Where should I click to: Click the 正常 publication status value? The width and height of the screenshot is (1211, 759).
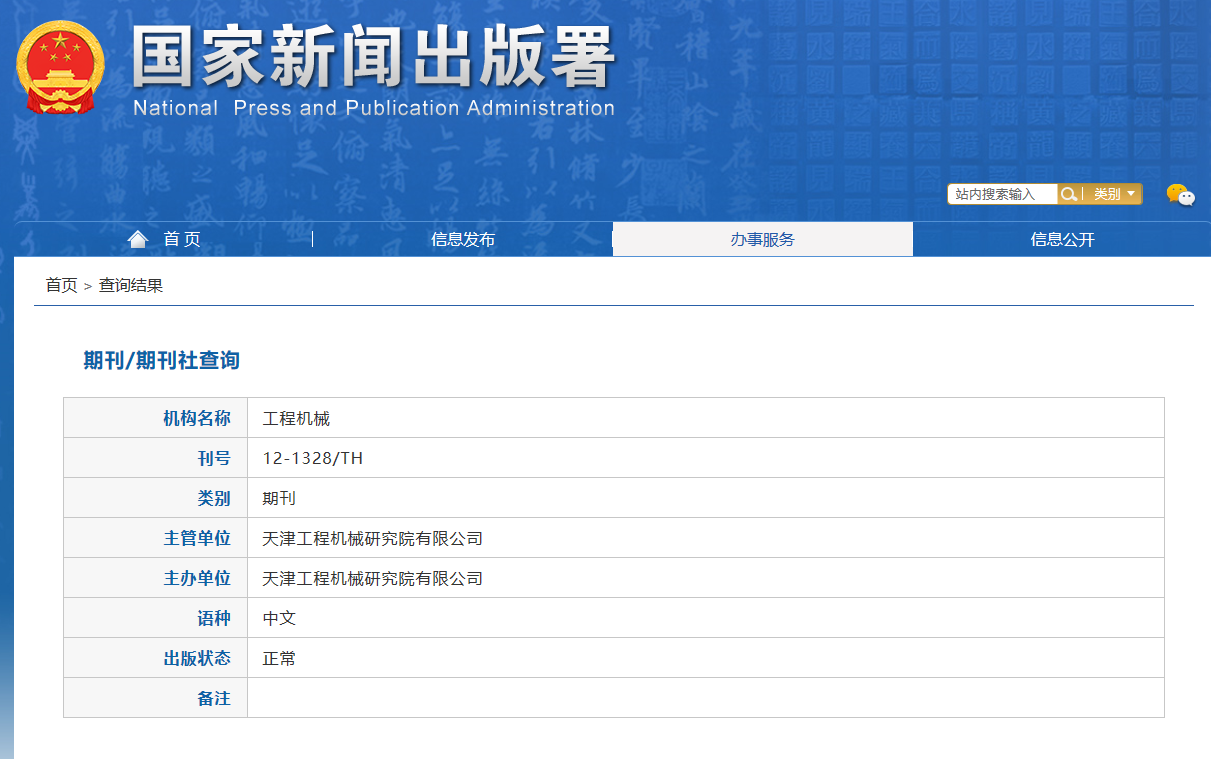tap(279, 658)
